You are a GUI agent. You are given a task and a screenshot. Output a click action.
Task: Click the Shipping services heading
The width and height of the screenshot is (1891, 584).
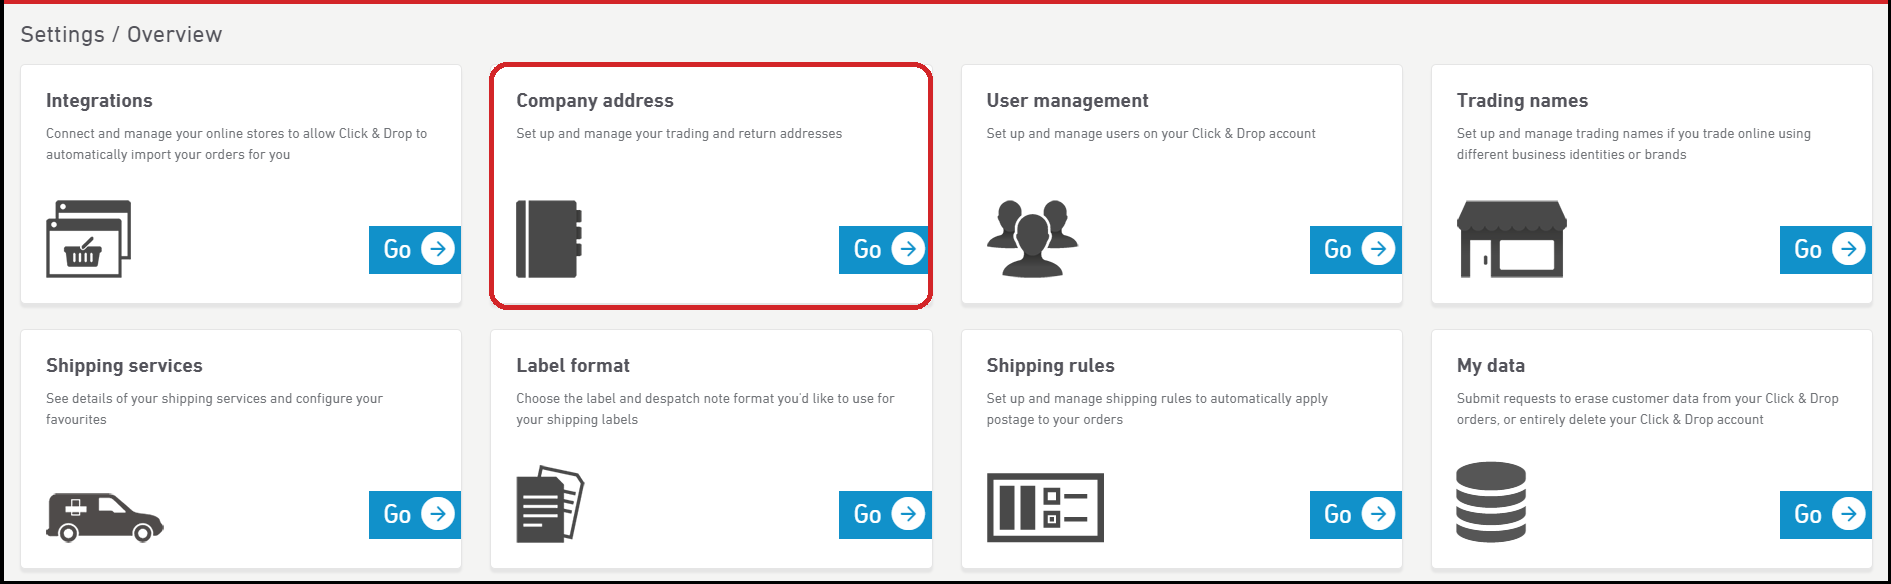coord(124,365)
